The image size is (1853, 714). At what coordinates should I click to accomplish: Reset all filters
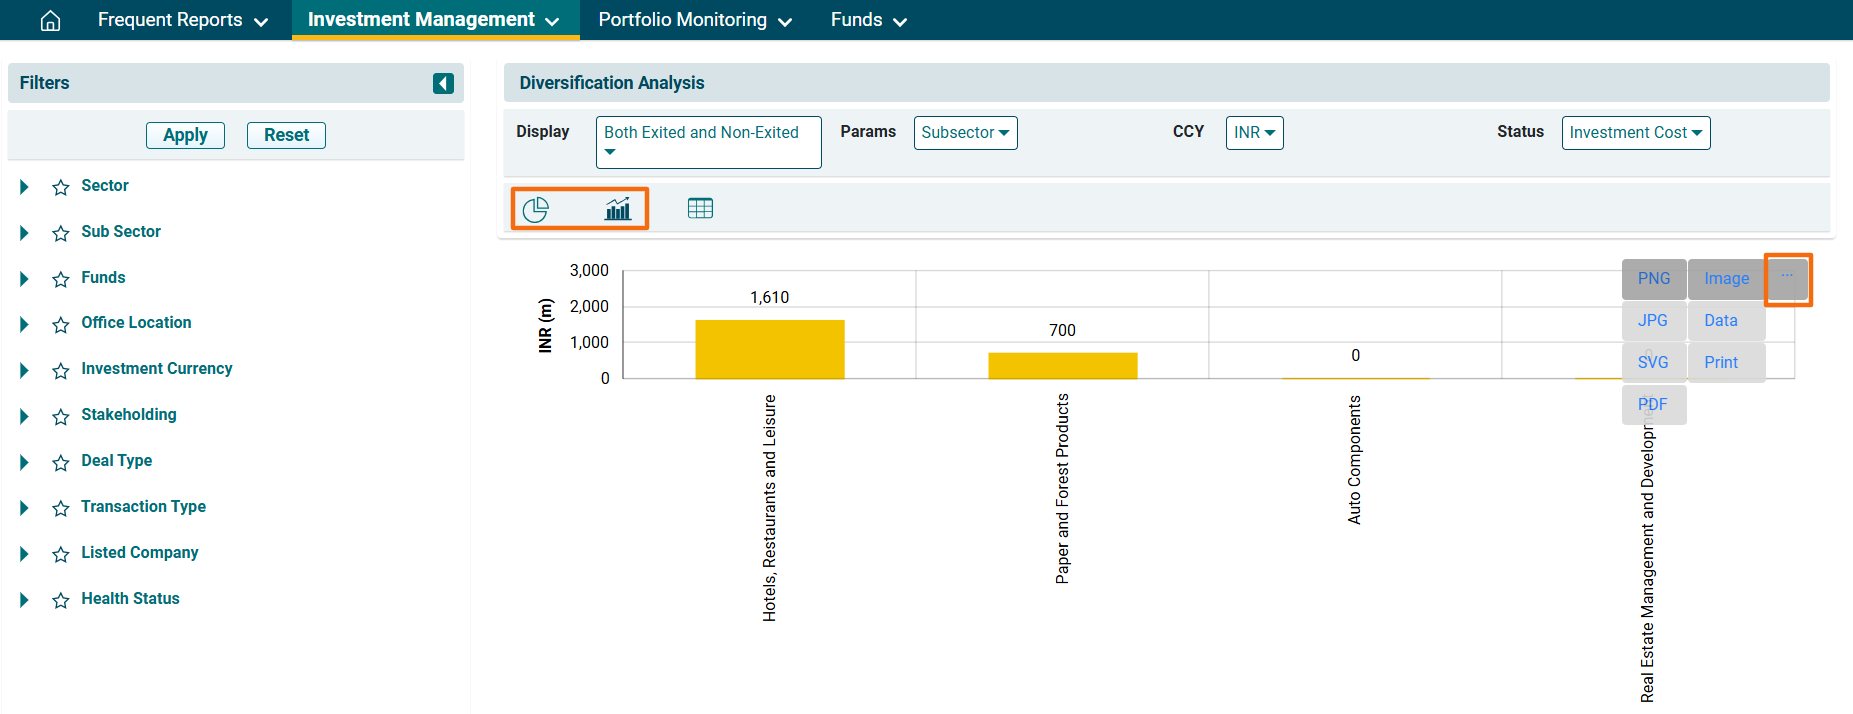point(286,135)
